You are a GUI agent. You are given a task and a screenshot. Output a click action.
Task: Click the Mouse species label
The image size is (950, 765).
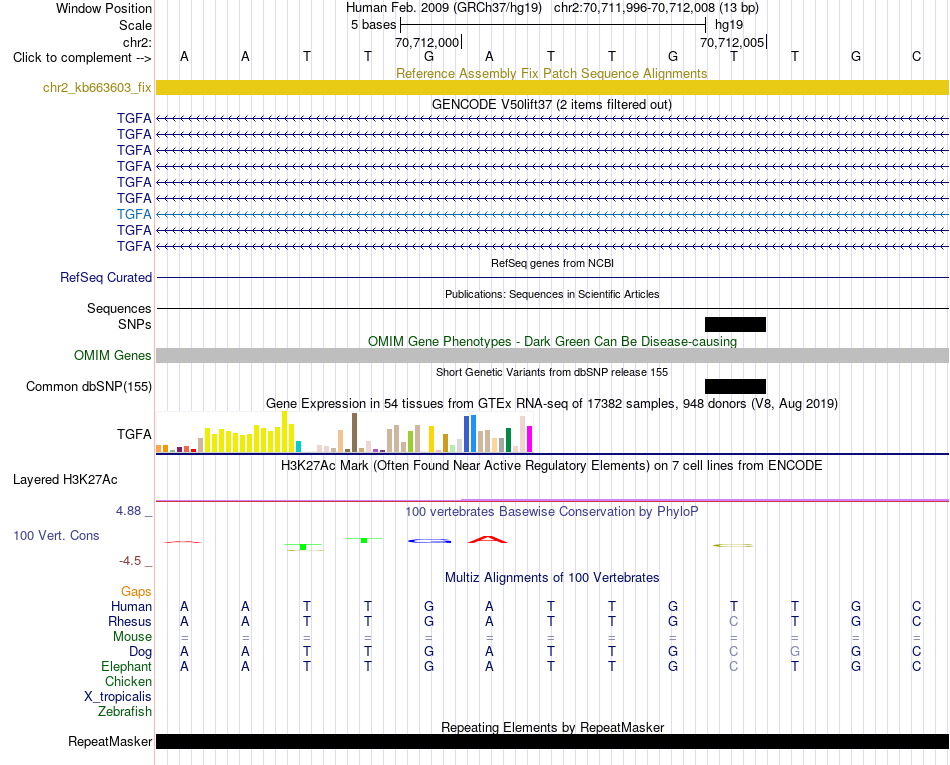(132, 637)
